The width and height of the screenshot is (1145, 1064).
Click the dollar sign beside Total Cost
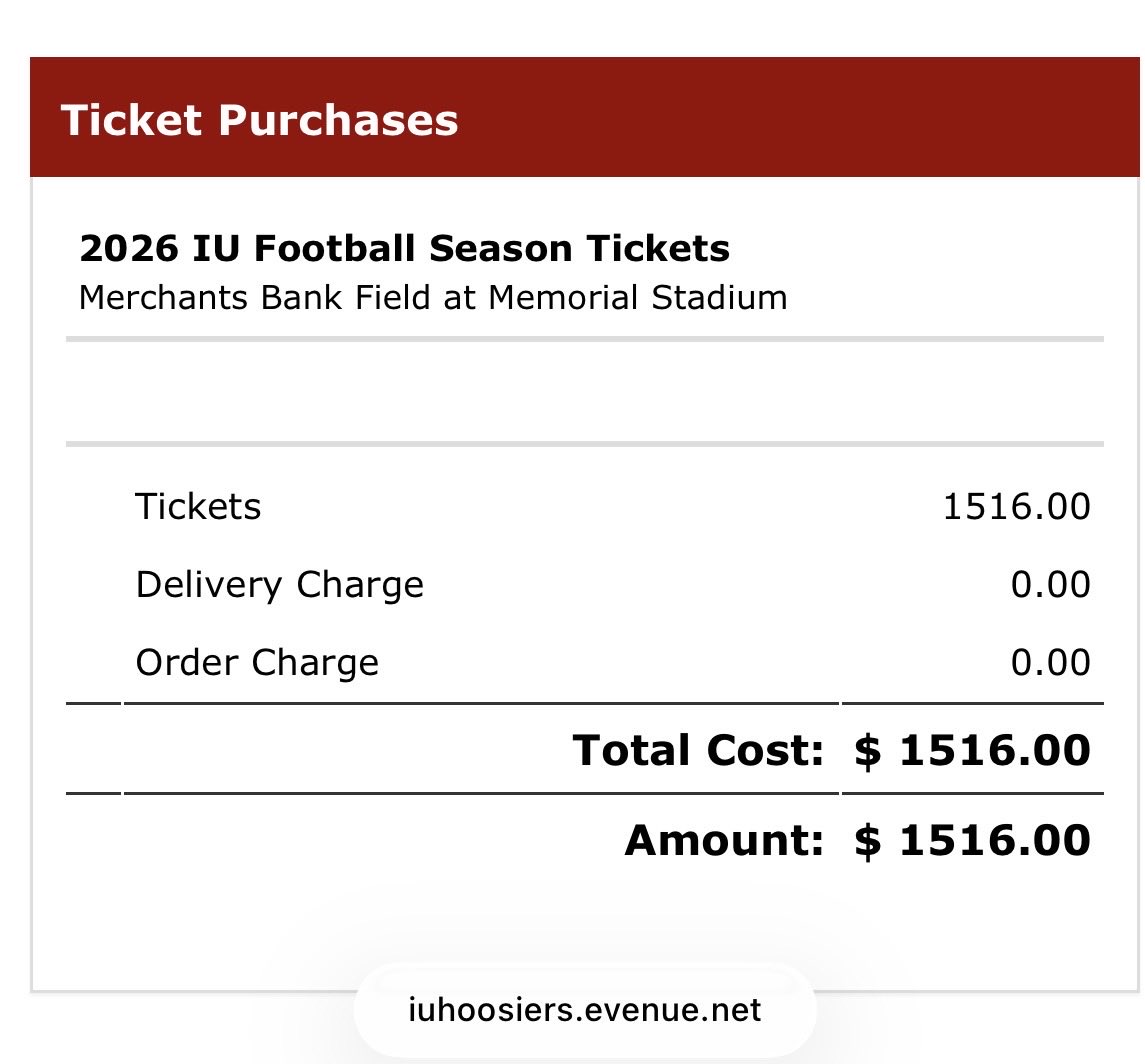click(x=868, y=750)
